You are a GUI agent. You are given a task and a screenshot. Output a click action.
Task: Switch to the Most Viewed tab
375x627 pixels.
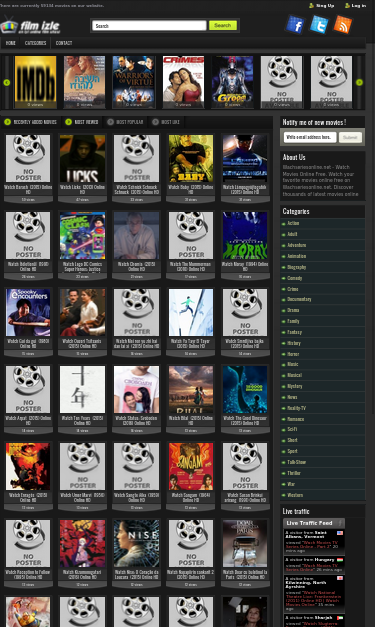pyautogui.click(x=82, y=122)
